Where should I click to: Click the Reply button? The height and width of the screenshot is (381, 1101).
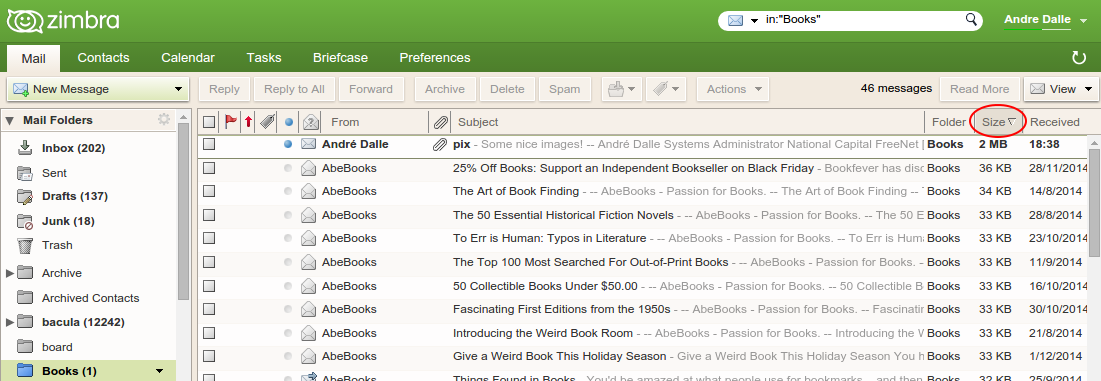224,89
